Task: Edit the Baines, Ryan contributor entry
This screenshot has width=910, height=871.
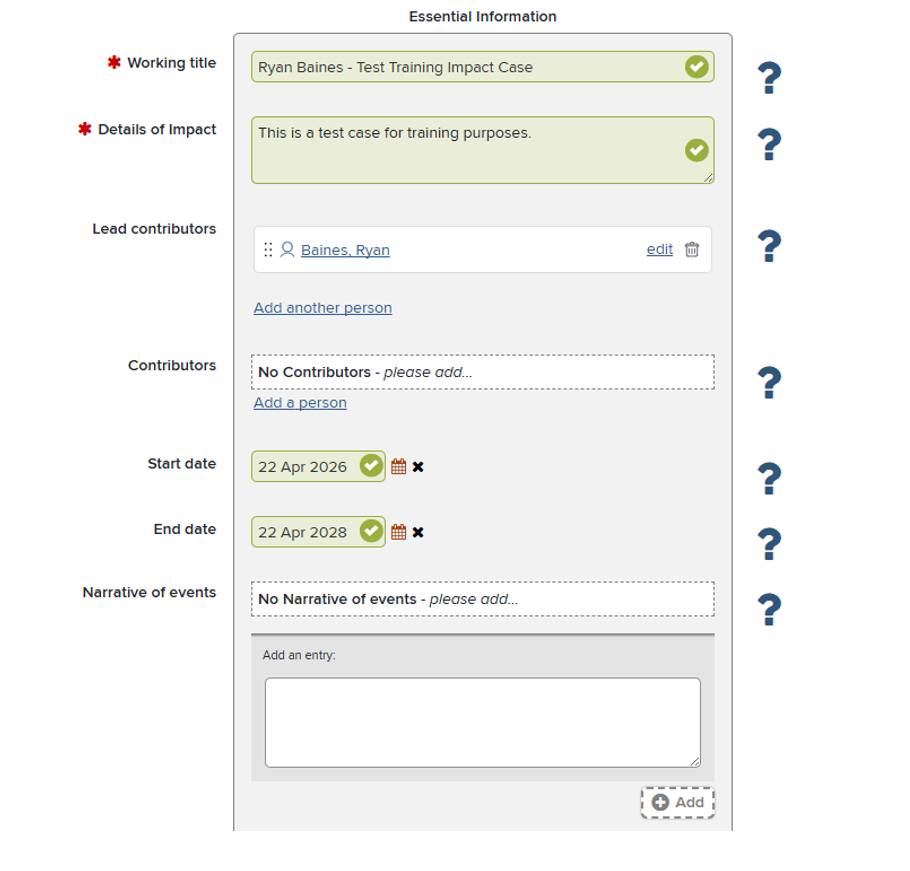Action: pyautogui.click(x=660, y=250)
